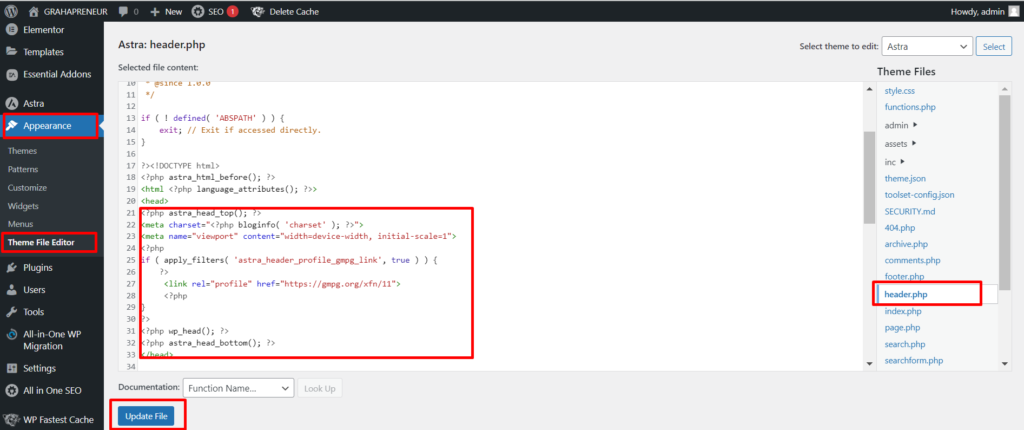Viewport: 1024px width, 430px height.
Task: Click the Users person icon
Action: pyautogui.click(x=11, y=289)
